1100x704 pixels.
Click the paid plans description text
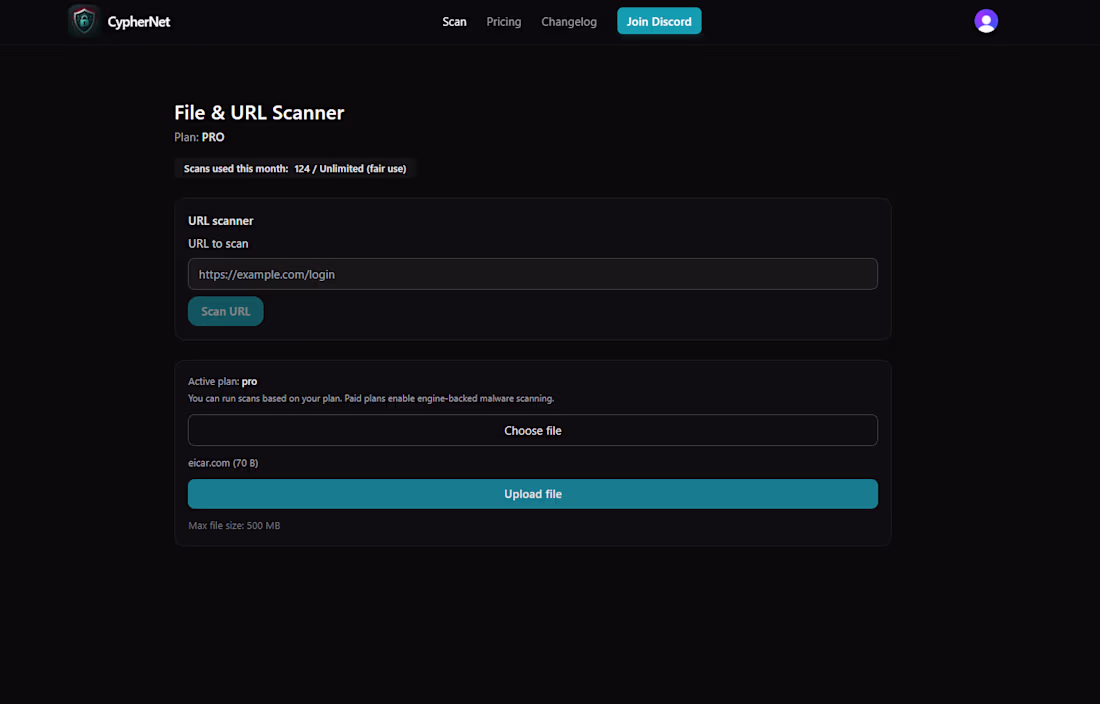(371, 398)
